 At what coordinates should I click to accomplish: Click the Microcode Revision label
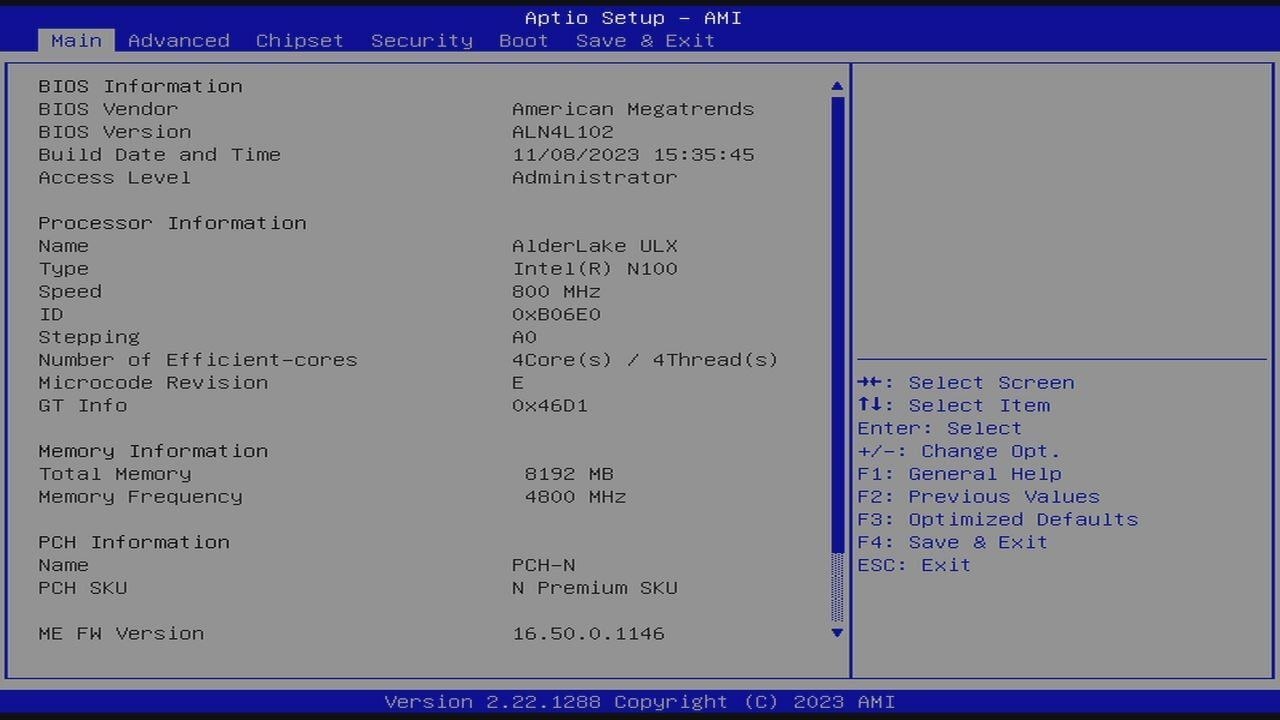153,383
